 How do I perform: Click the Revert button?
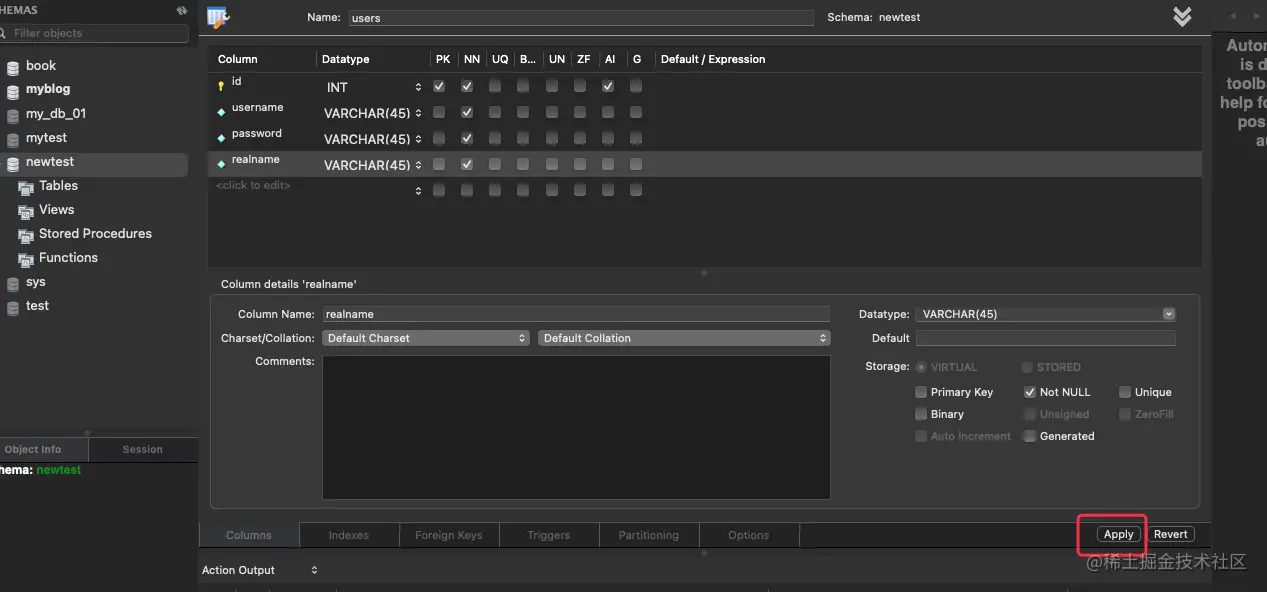pyautogui.click(x=1170, y=534)
